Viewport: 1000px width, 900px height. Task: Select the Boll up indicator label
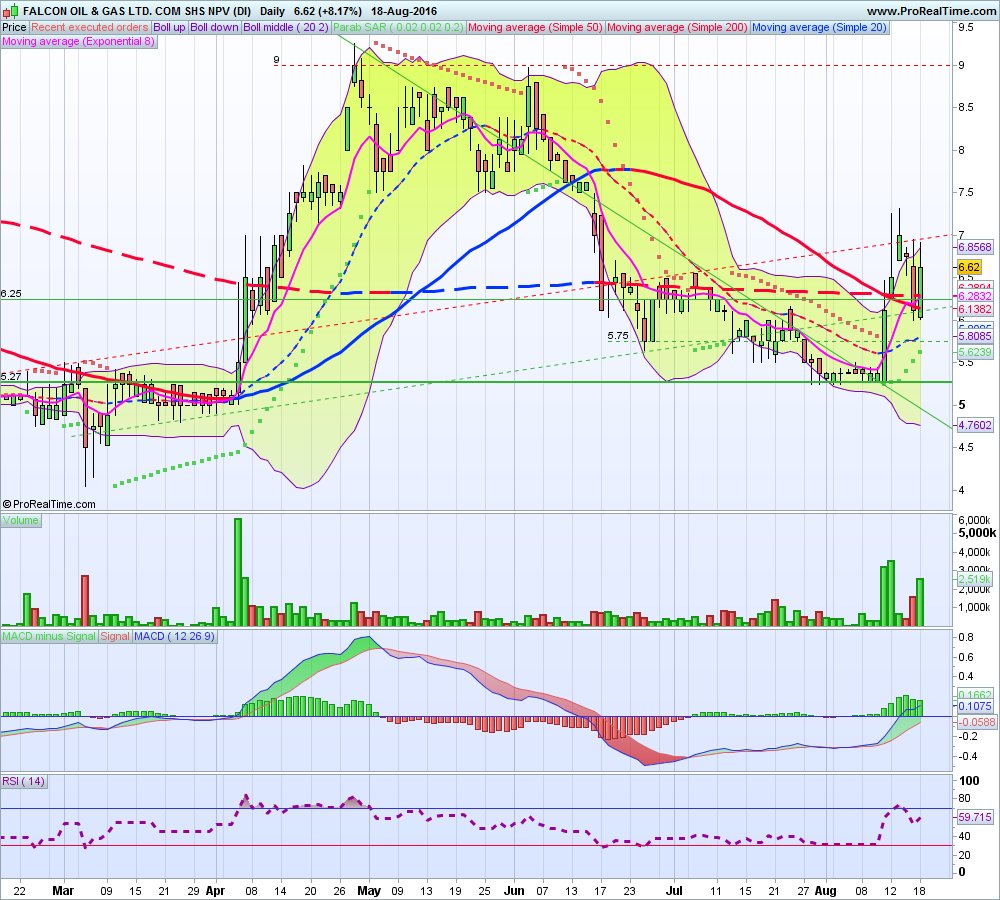click(169, 27)
